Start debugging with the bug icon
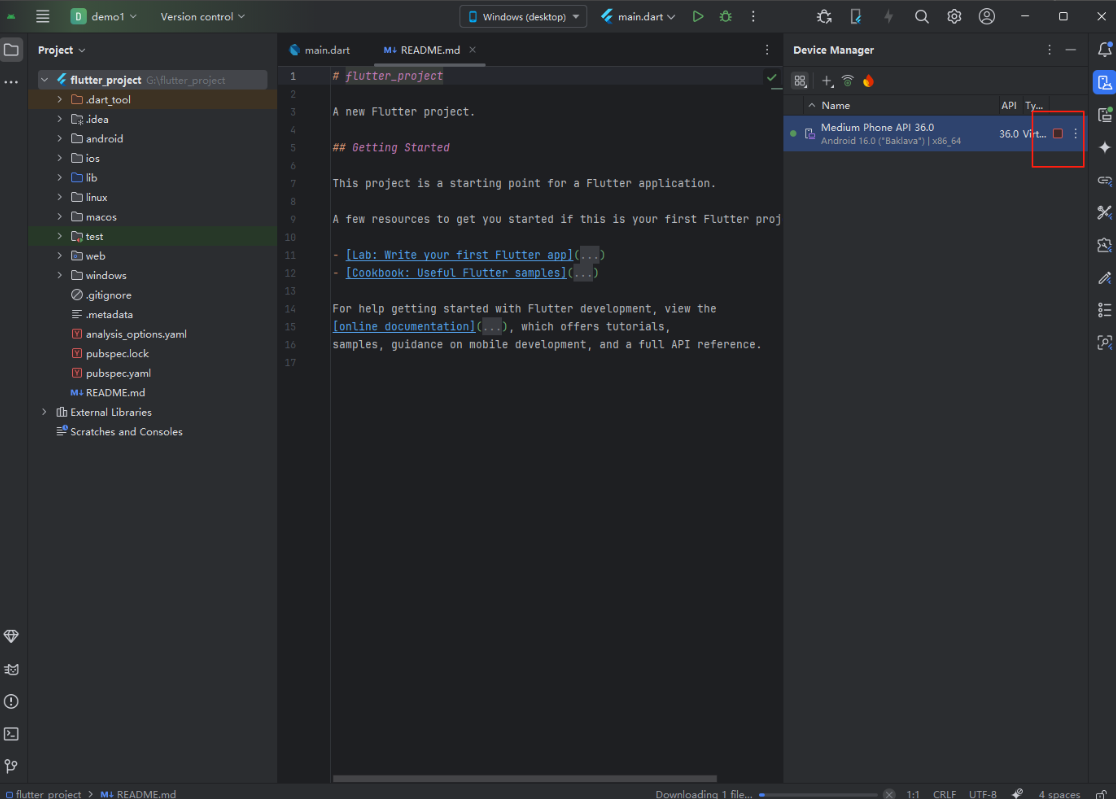Screen dimensions: 1116x799 (x=725, y=16)
